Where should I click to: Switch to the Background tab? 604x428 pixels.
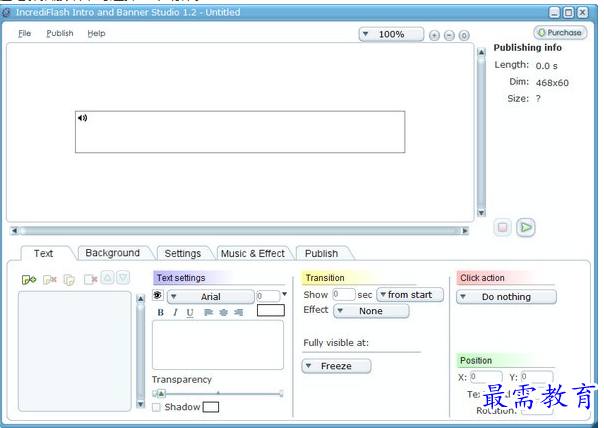coord(112,253)
